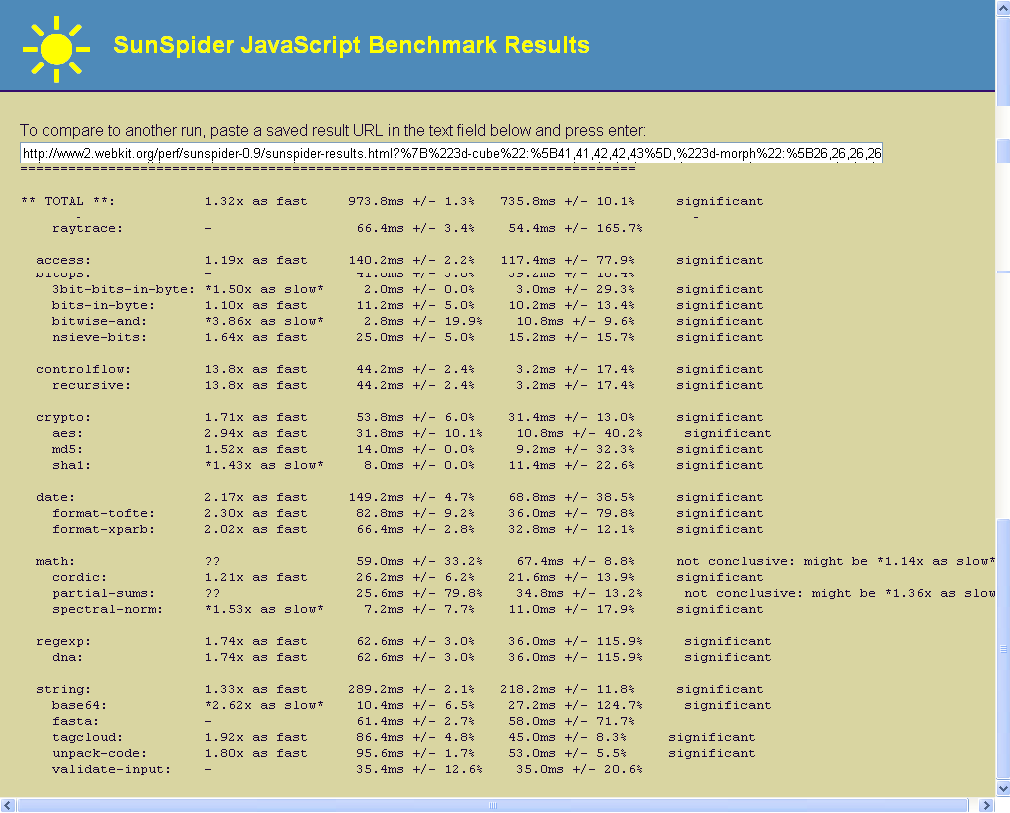Viewport: 1010px width, 813px height.
Task: Click the 'bitwise-and:' row label
Action: click(99, 322)
